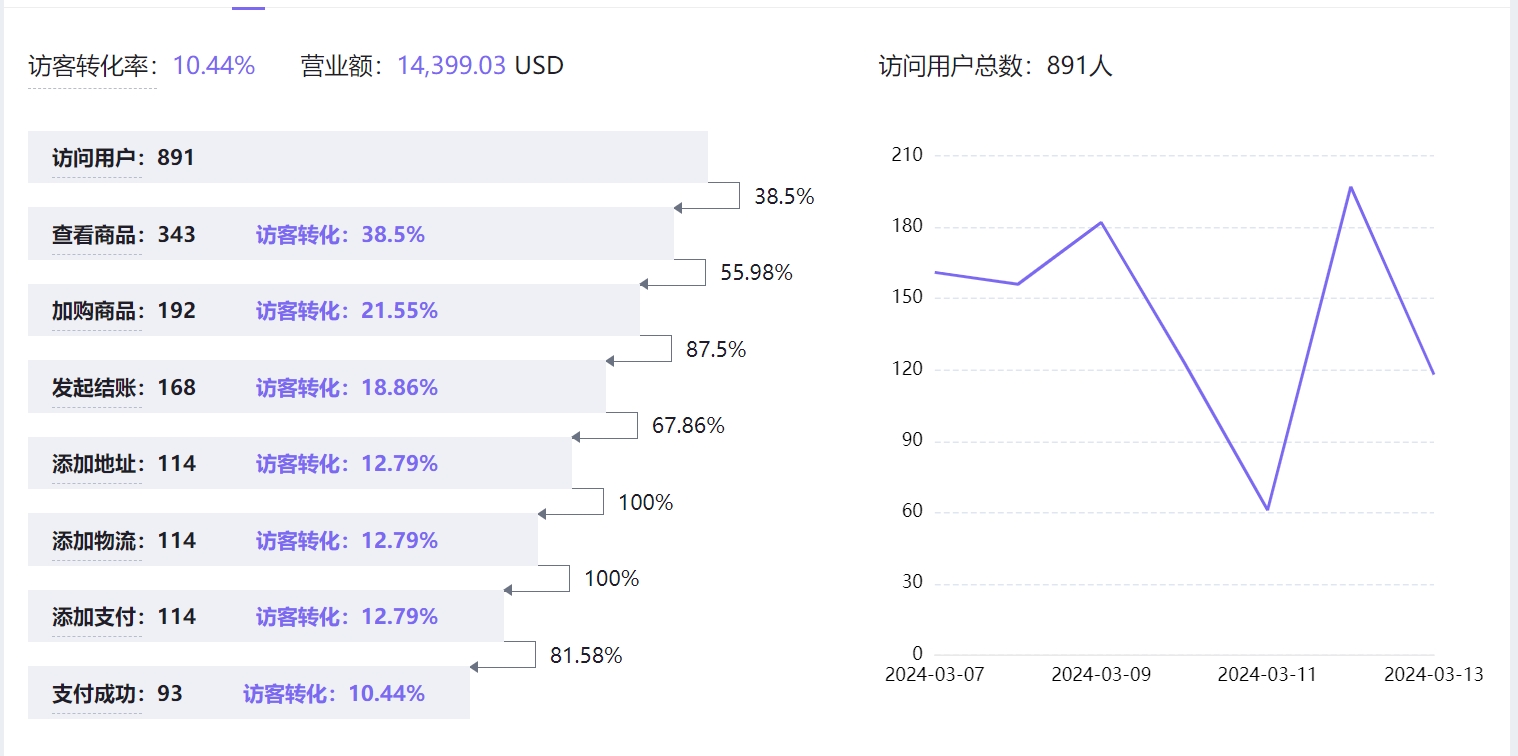Click the 100% rate above 添加物流
This screenshot has width=1518, height=756.
(646, 503)
